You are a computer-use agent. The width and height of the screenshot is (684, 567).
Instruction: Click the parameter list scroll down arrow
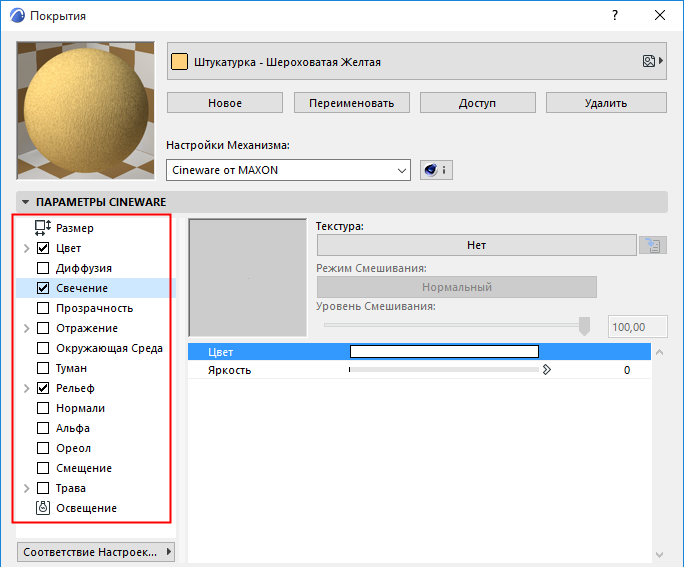point(660,554)
